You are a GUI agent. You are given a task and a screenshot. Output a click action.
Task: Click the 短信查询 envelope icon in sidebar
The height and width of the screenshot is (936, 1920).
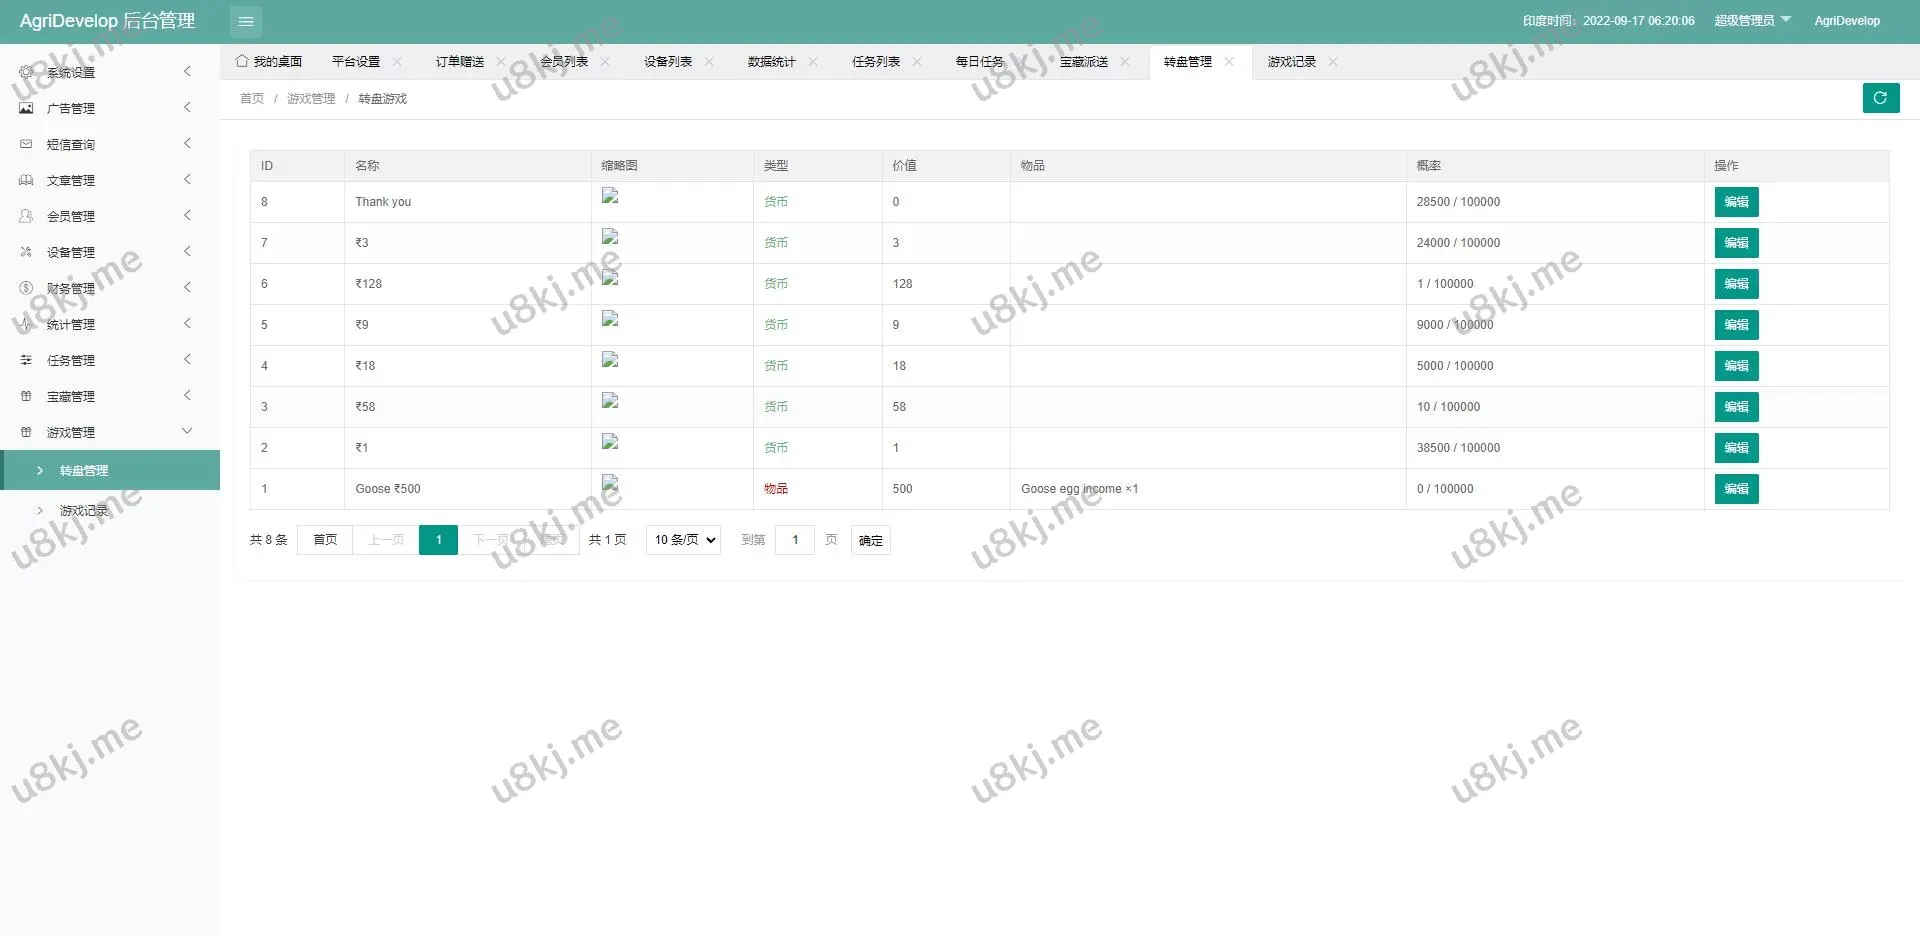point(26,144)
